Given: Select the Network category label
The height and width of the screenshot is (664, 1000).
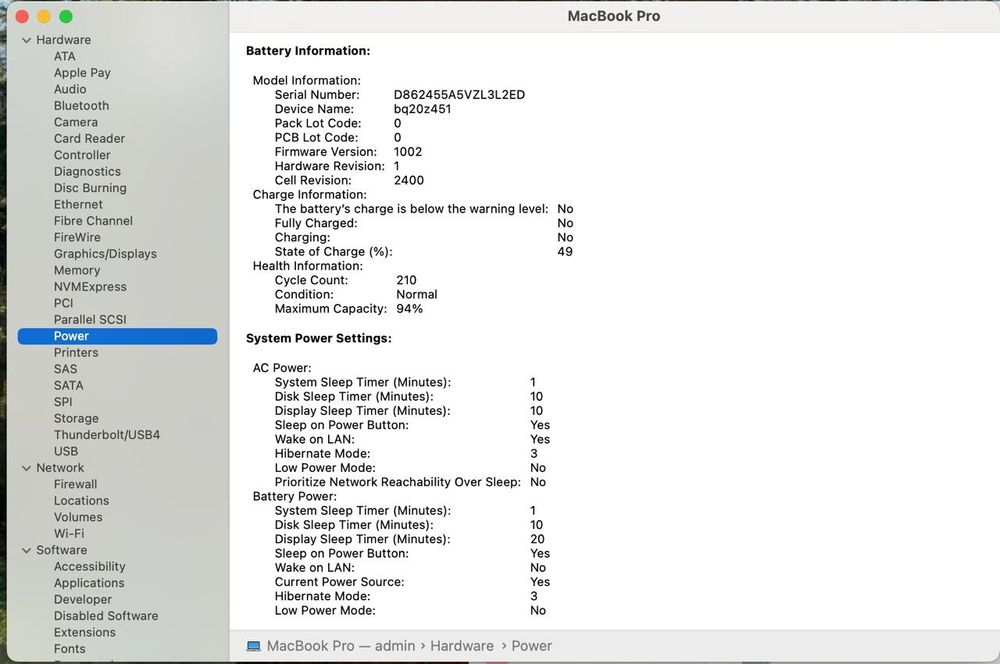Looking at the screenshot, I should (x=60, y=468).
